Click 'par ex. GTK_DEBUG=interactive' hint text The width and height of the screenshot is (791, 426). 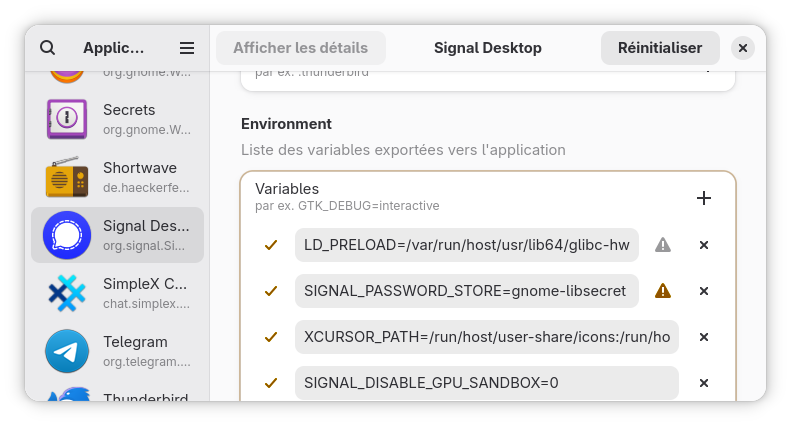click(347, 206)
